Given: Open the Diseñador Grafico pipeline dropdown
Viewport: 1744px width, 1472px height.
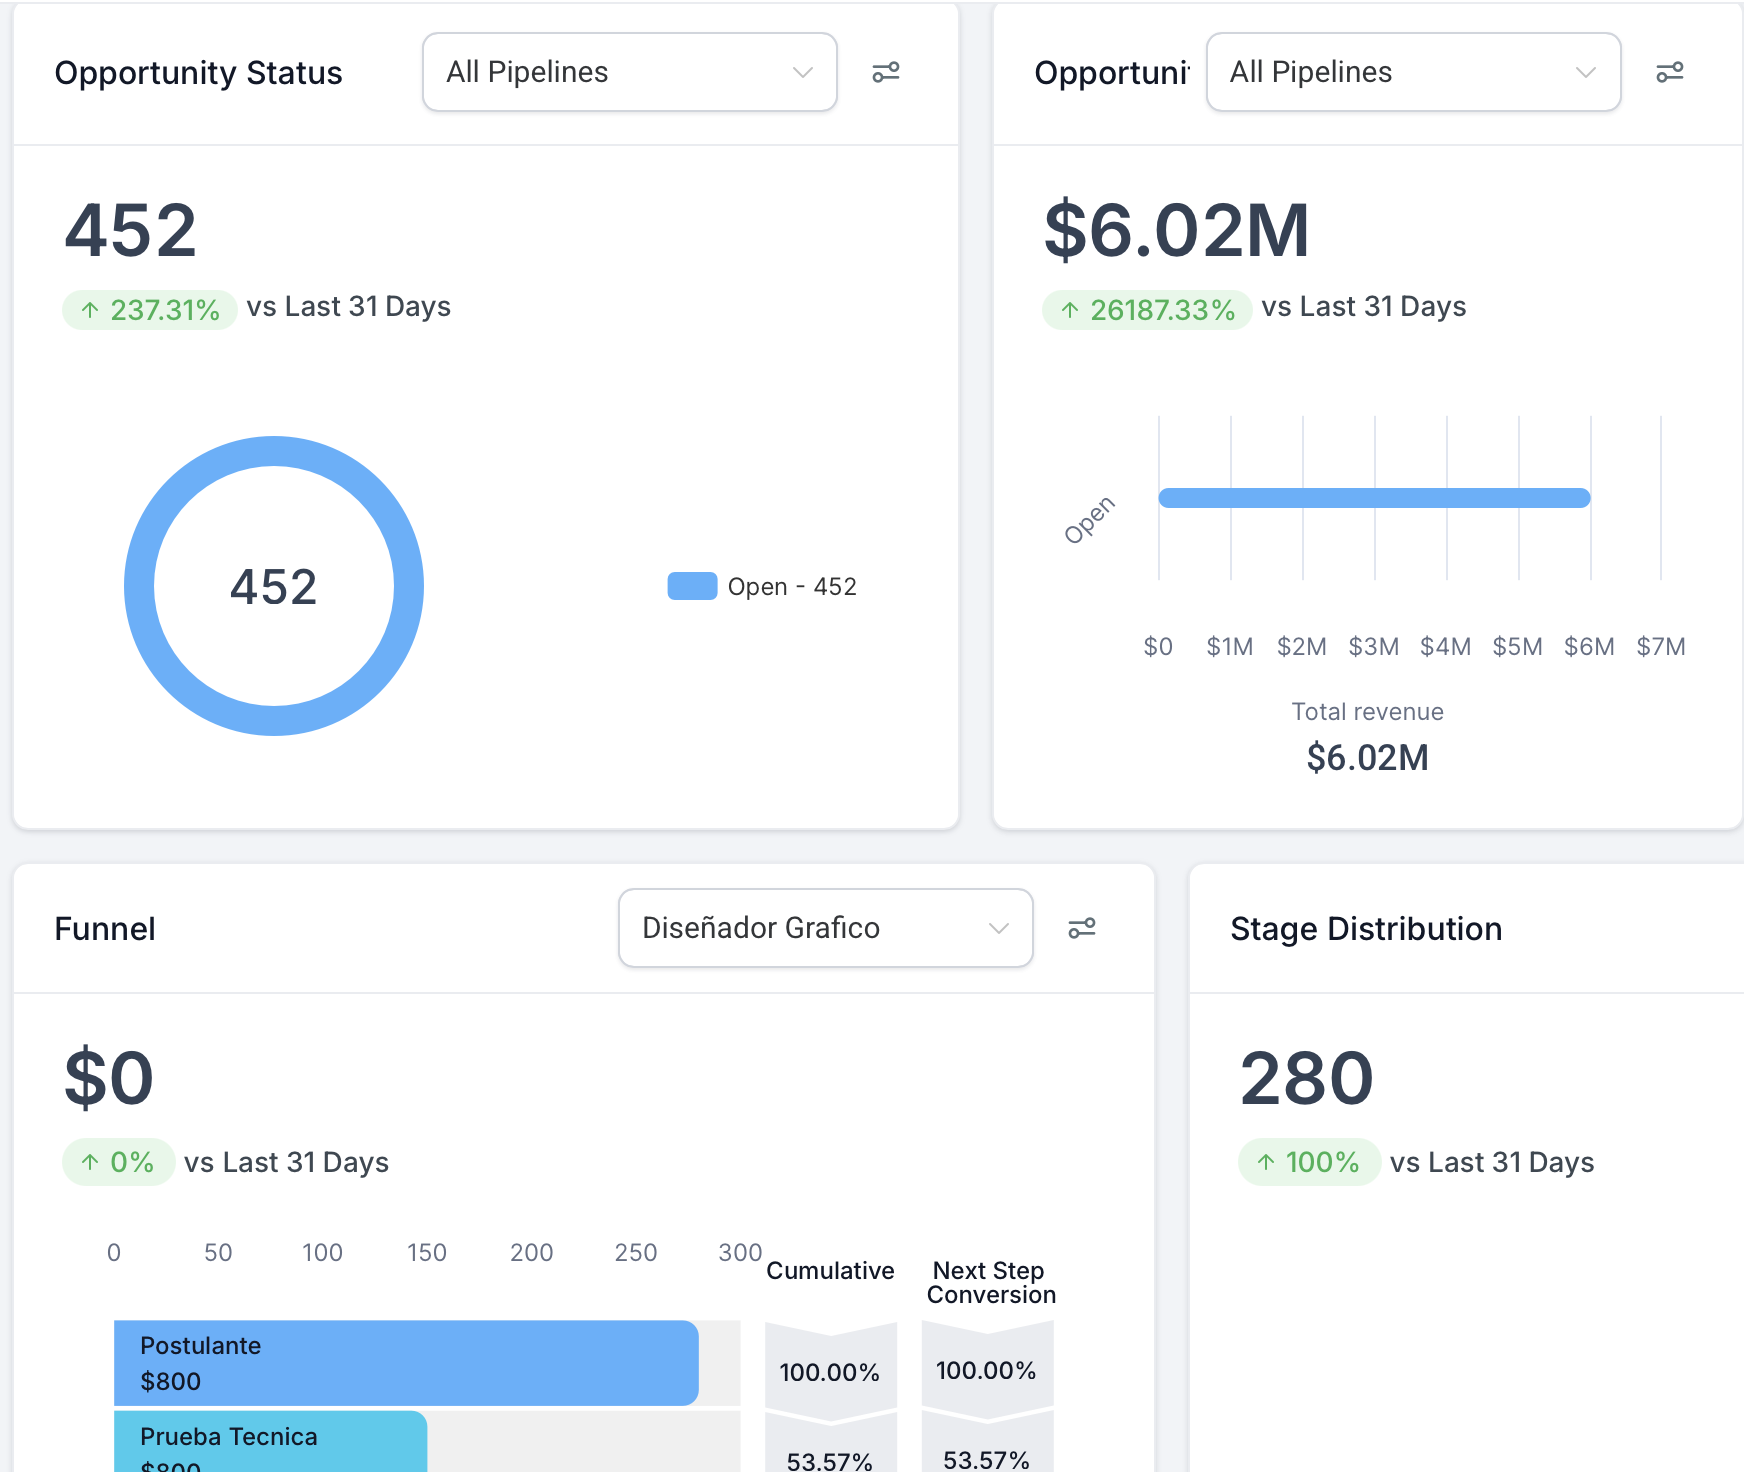Looking at the screenshot, I should (x=825, y=928).
